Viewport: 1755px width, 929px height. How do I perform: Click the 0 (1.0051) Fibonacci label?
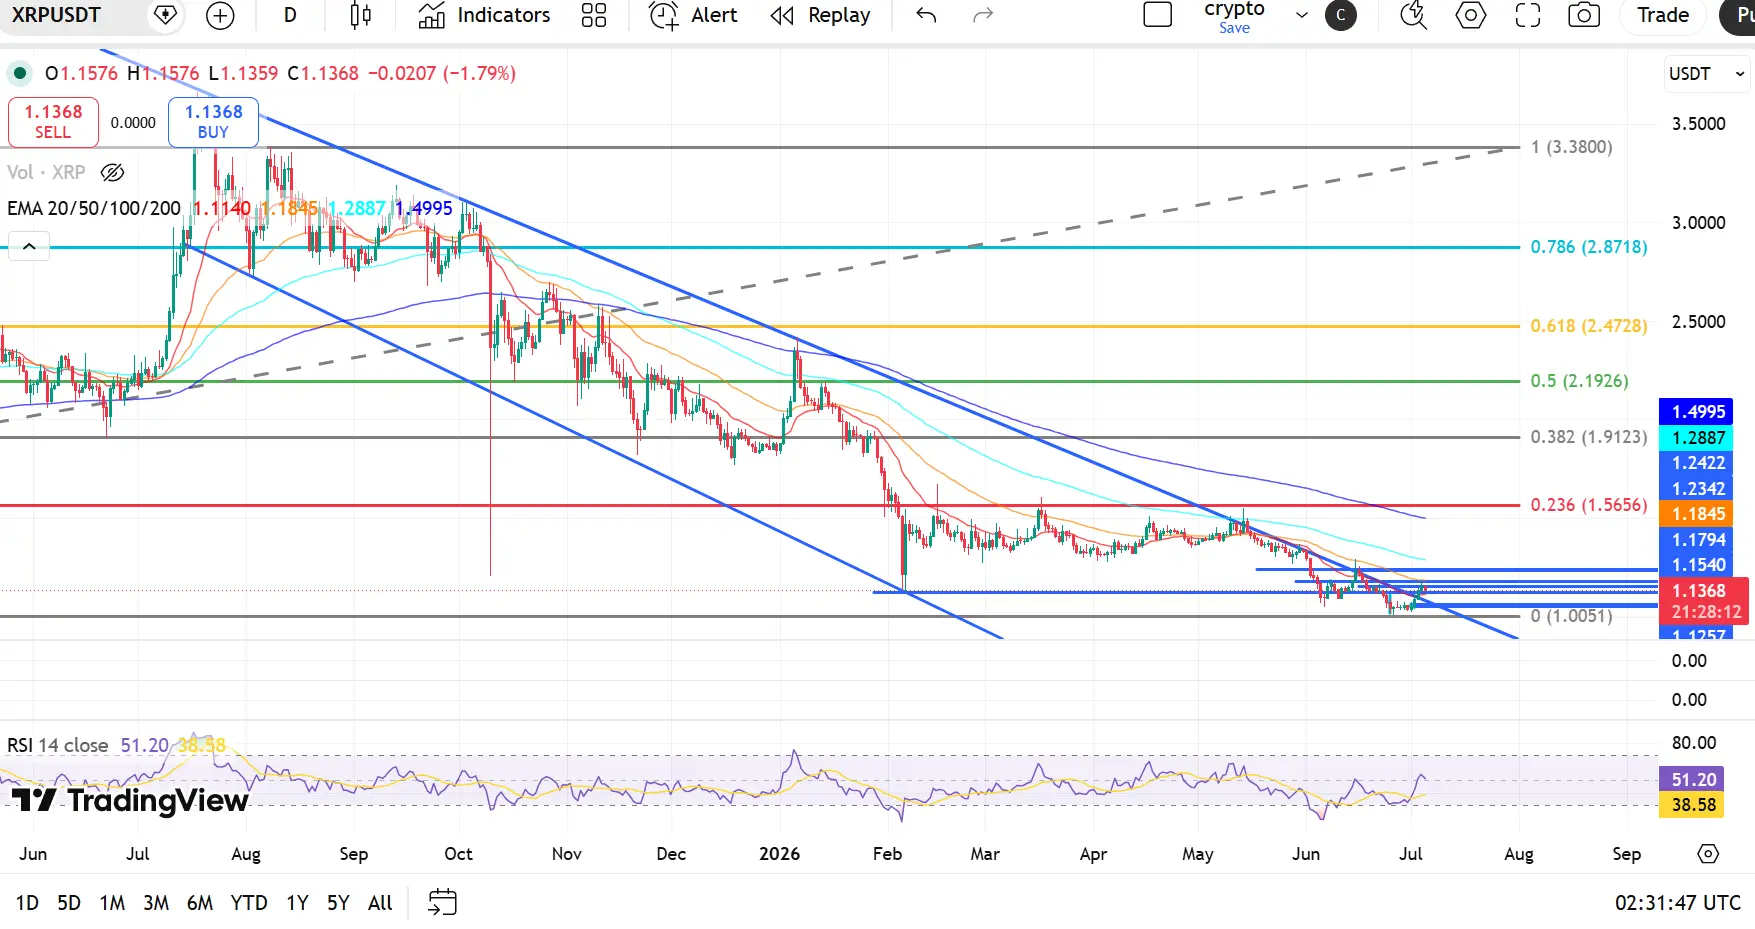pos(1571,616)
